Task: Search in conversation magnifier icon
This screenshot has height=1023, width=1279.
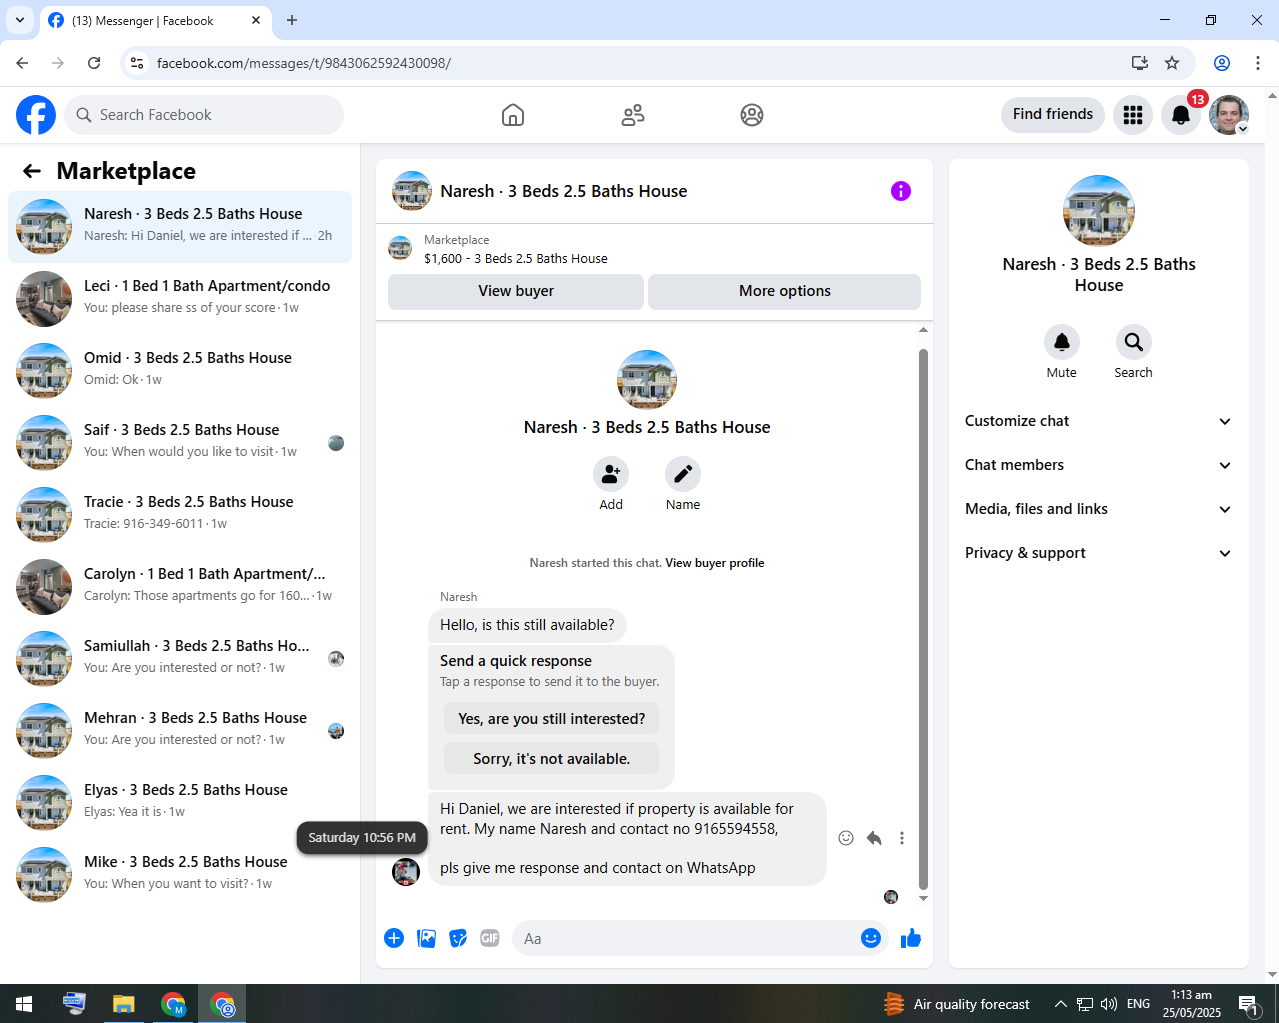Action: point(1134,342)
